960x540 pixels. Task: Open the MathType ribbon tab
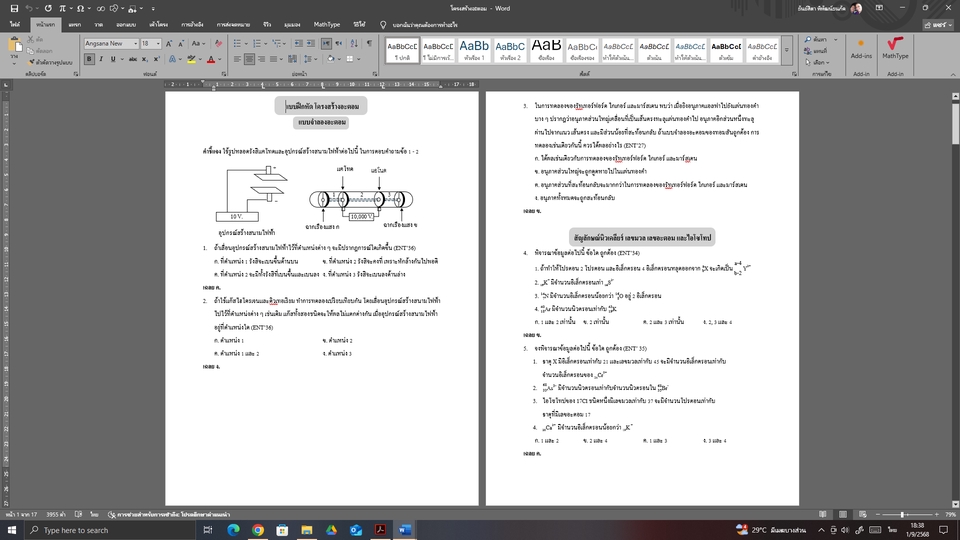[326, 23]
